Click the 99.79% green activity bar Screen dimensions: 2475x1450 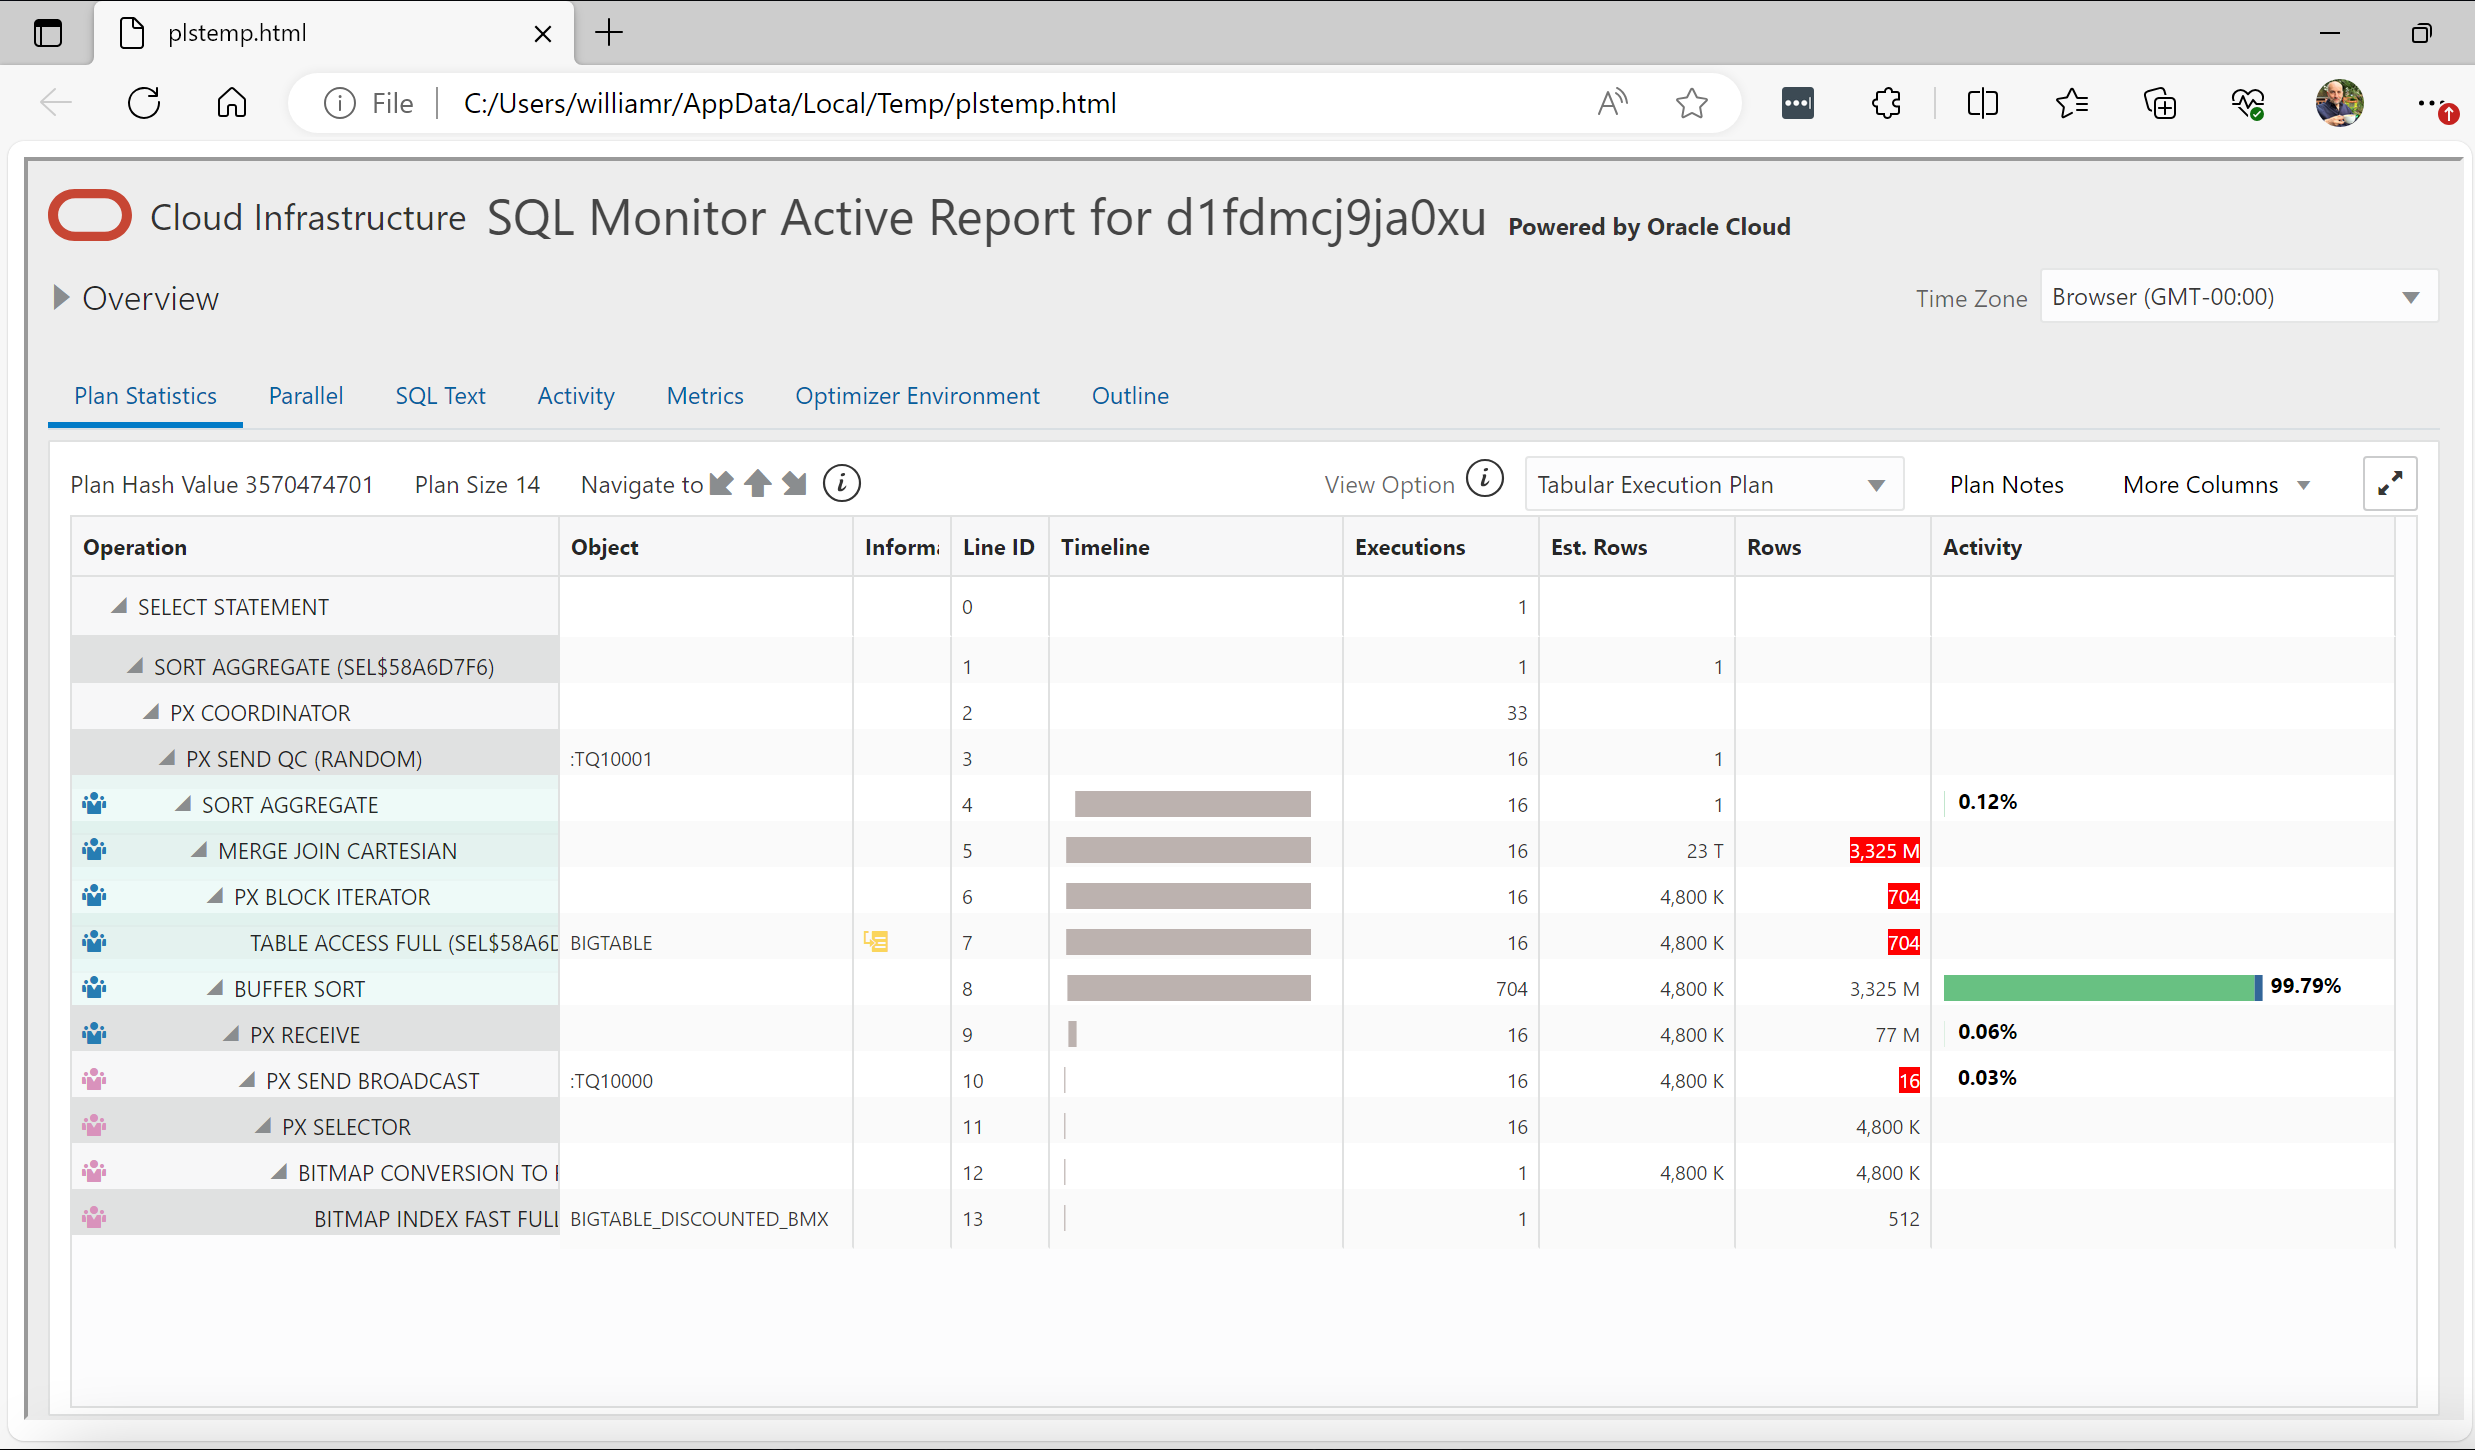[2102, 988]
